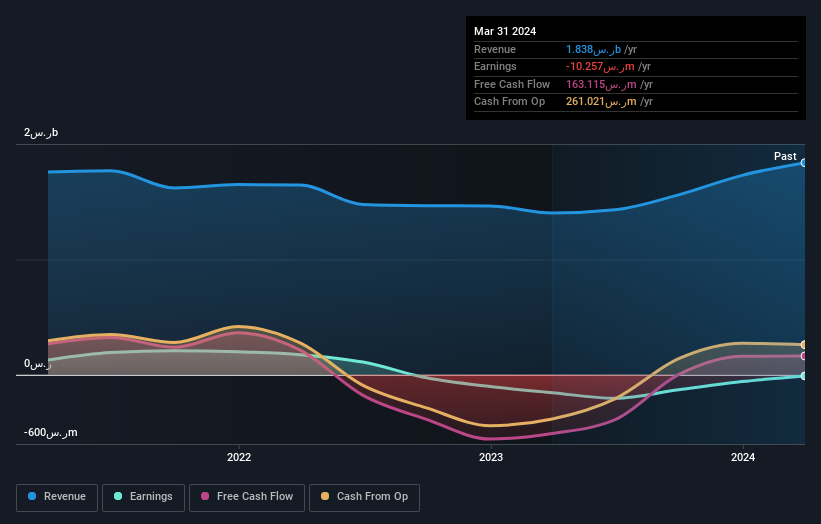Click the -600 y-axis label

[50, 432]
